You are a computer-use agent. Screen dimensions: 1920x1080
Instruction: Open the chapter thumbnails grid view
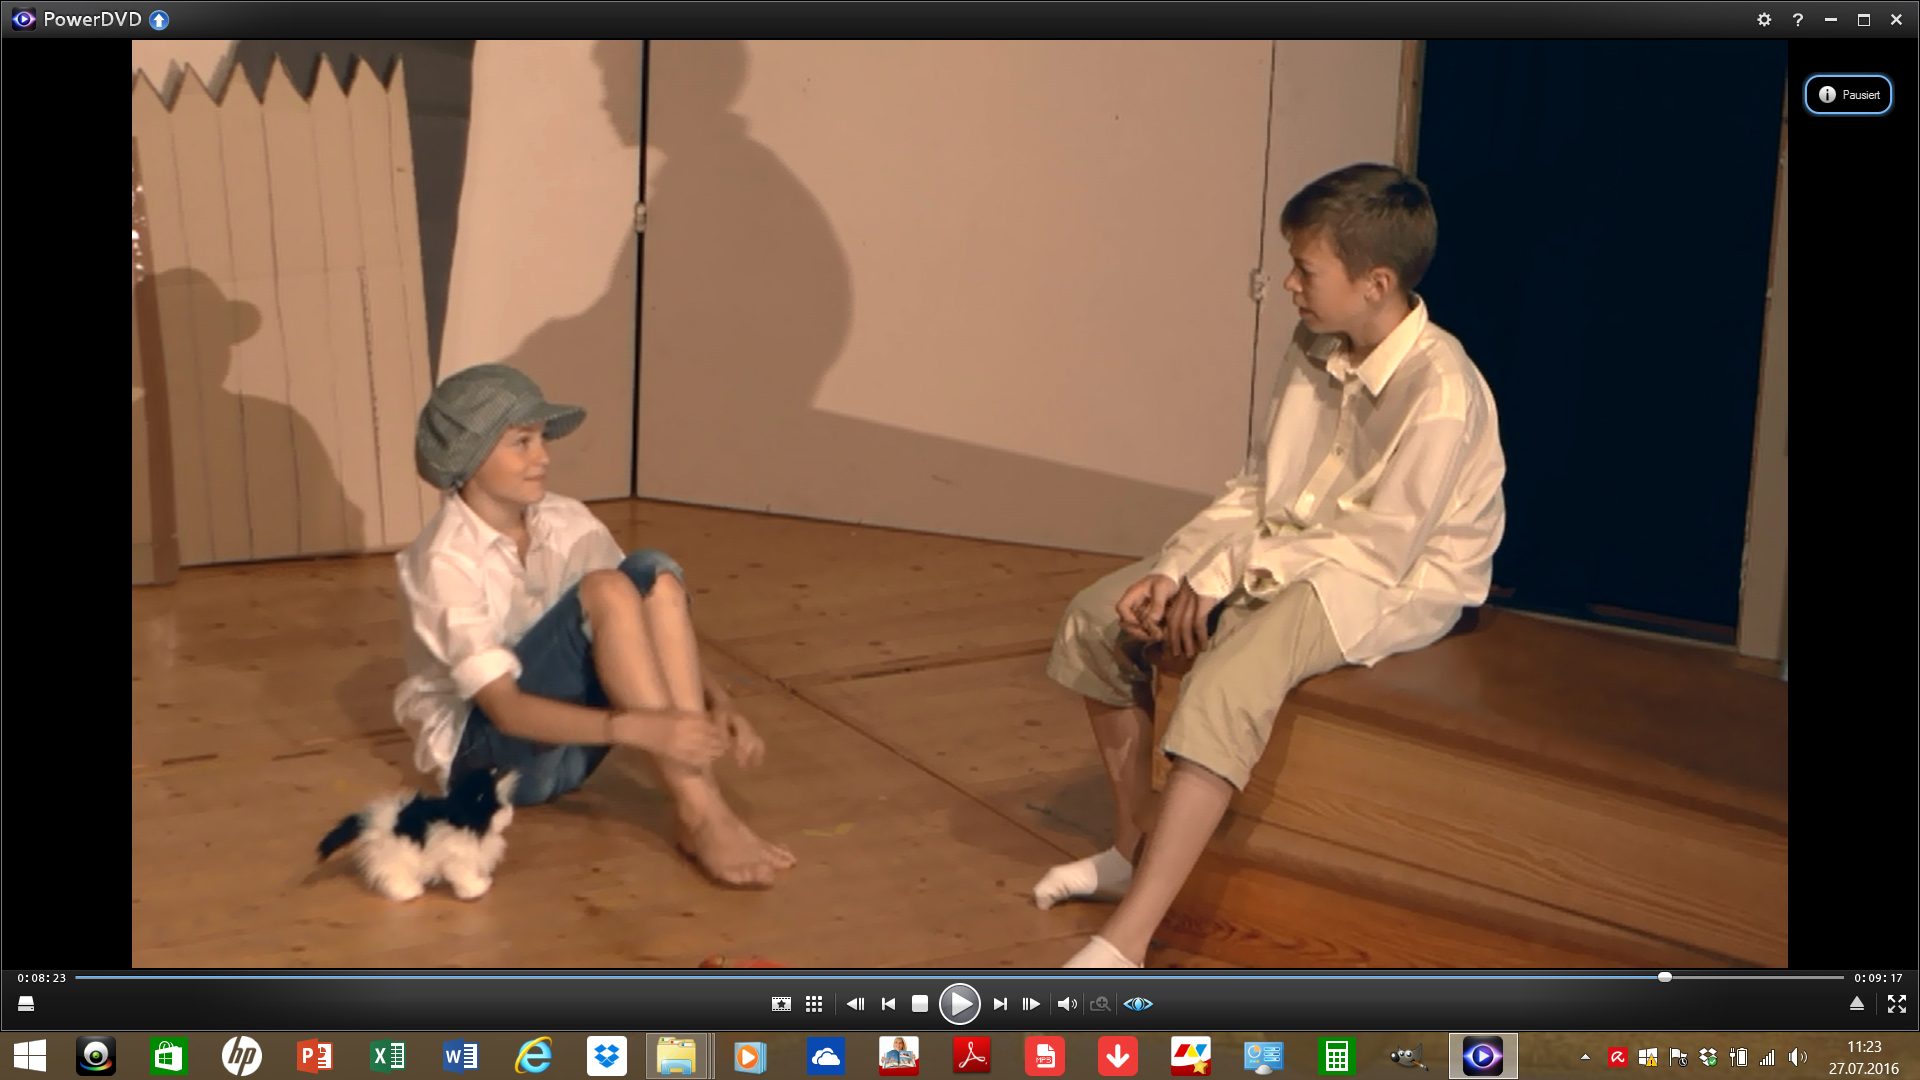pyautogui.click(x=814, y=1004)
